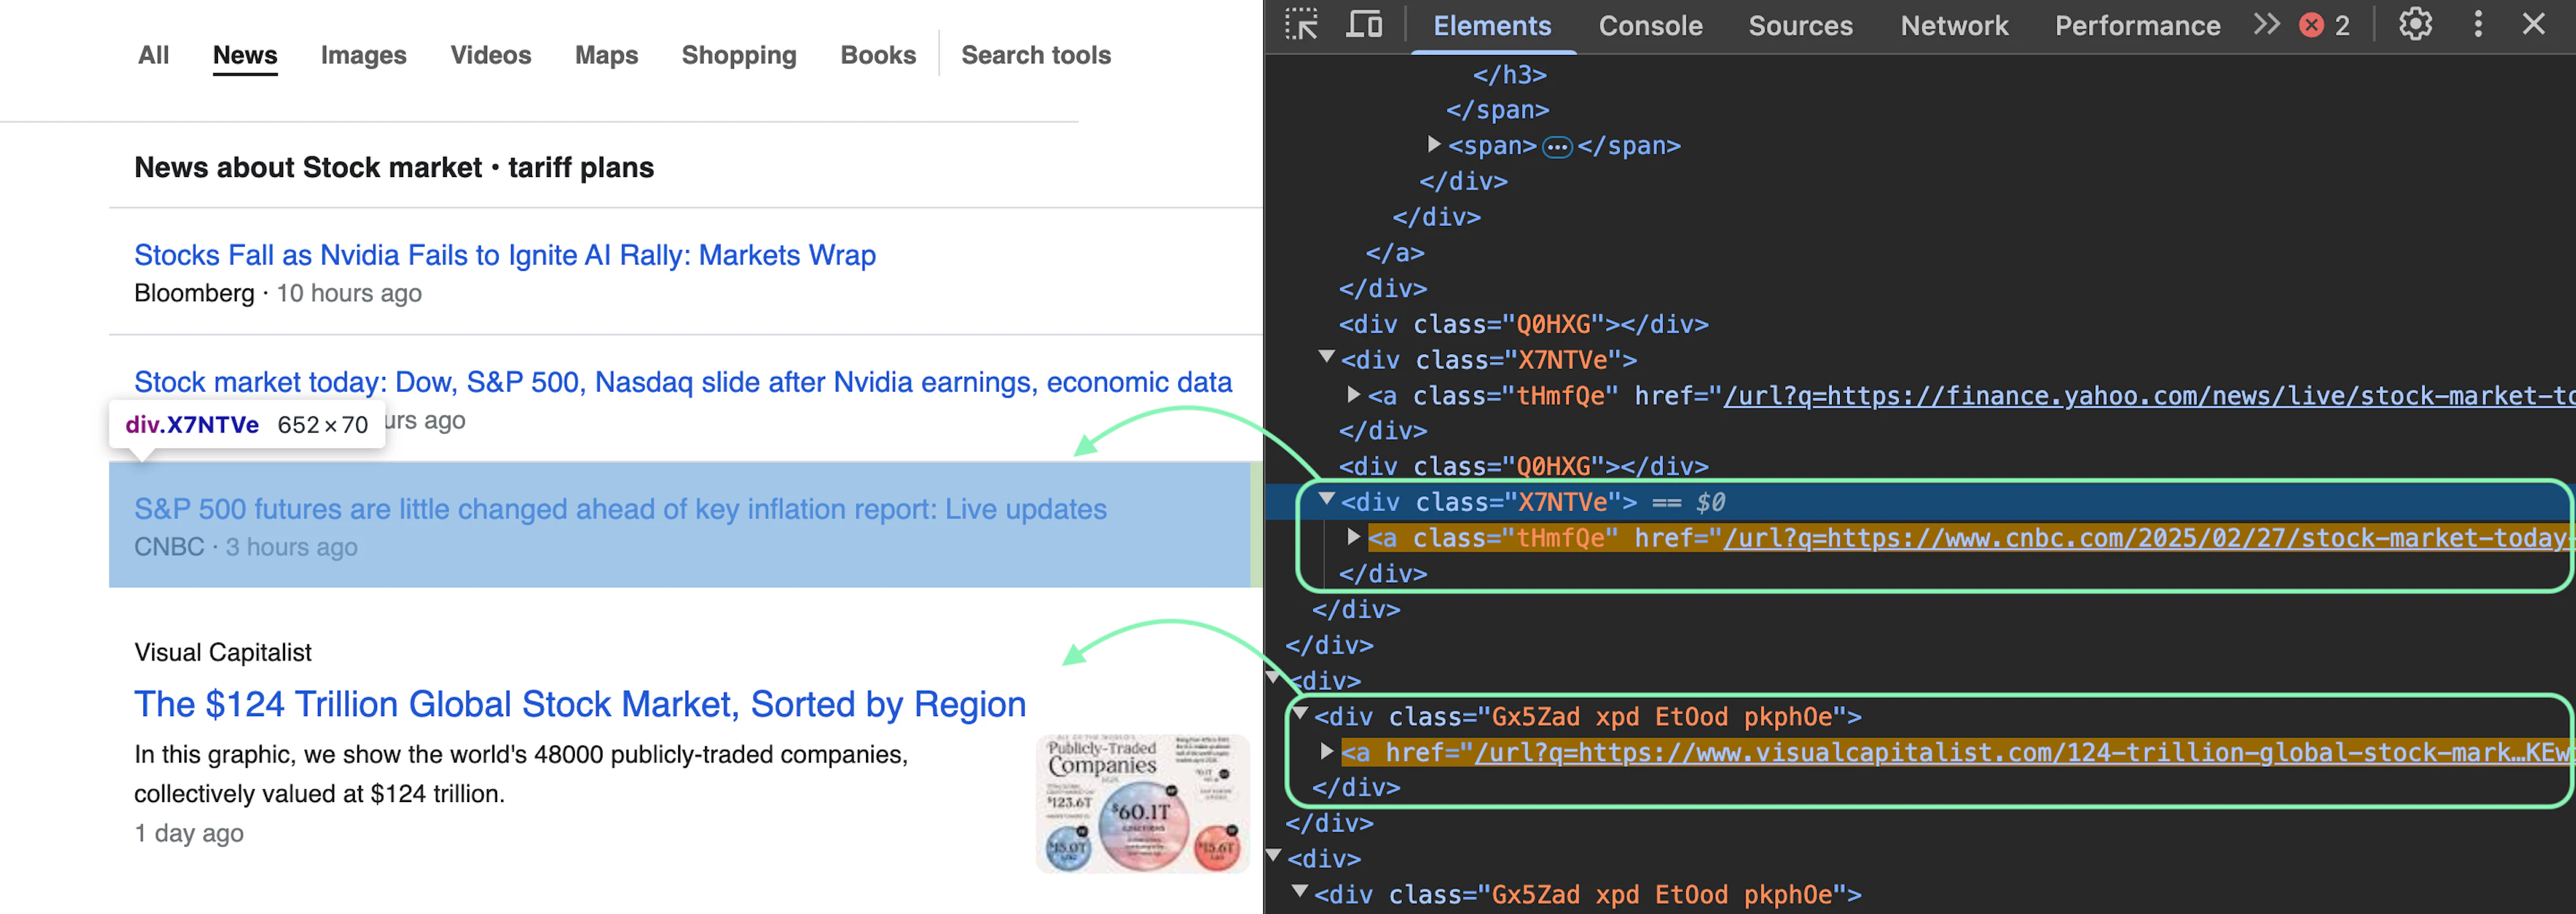Close the DevTools panel
The image size is (2576, 914).
coord(2533,24)
